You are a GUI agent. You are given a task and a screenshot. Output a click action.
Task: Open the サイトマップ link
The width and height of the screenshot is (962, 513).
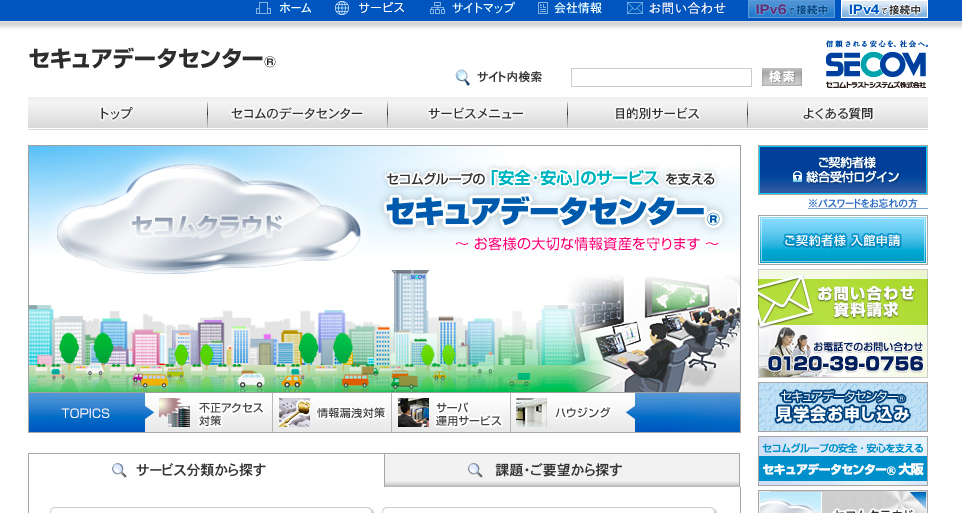pos(483,9)
